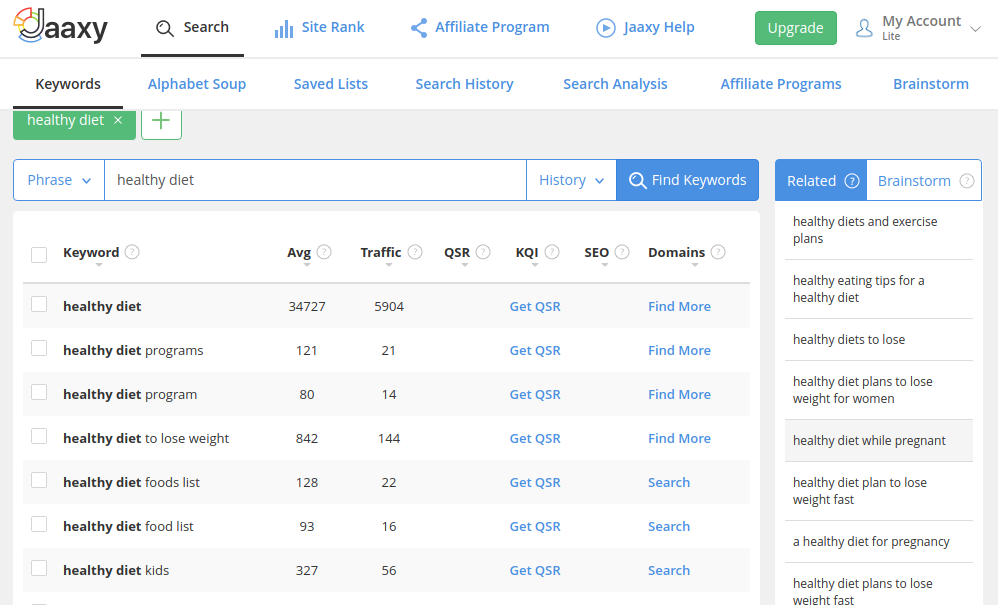998x605 pixels.
Task: Add a new search tab with plus icon
Action: tap(161, 121)
